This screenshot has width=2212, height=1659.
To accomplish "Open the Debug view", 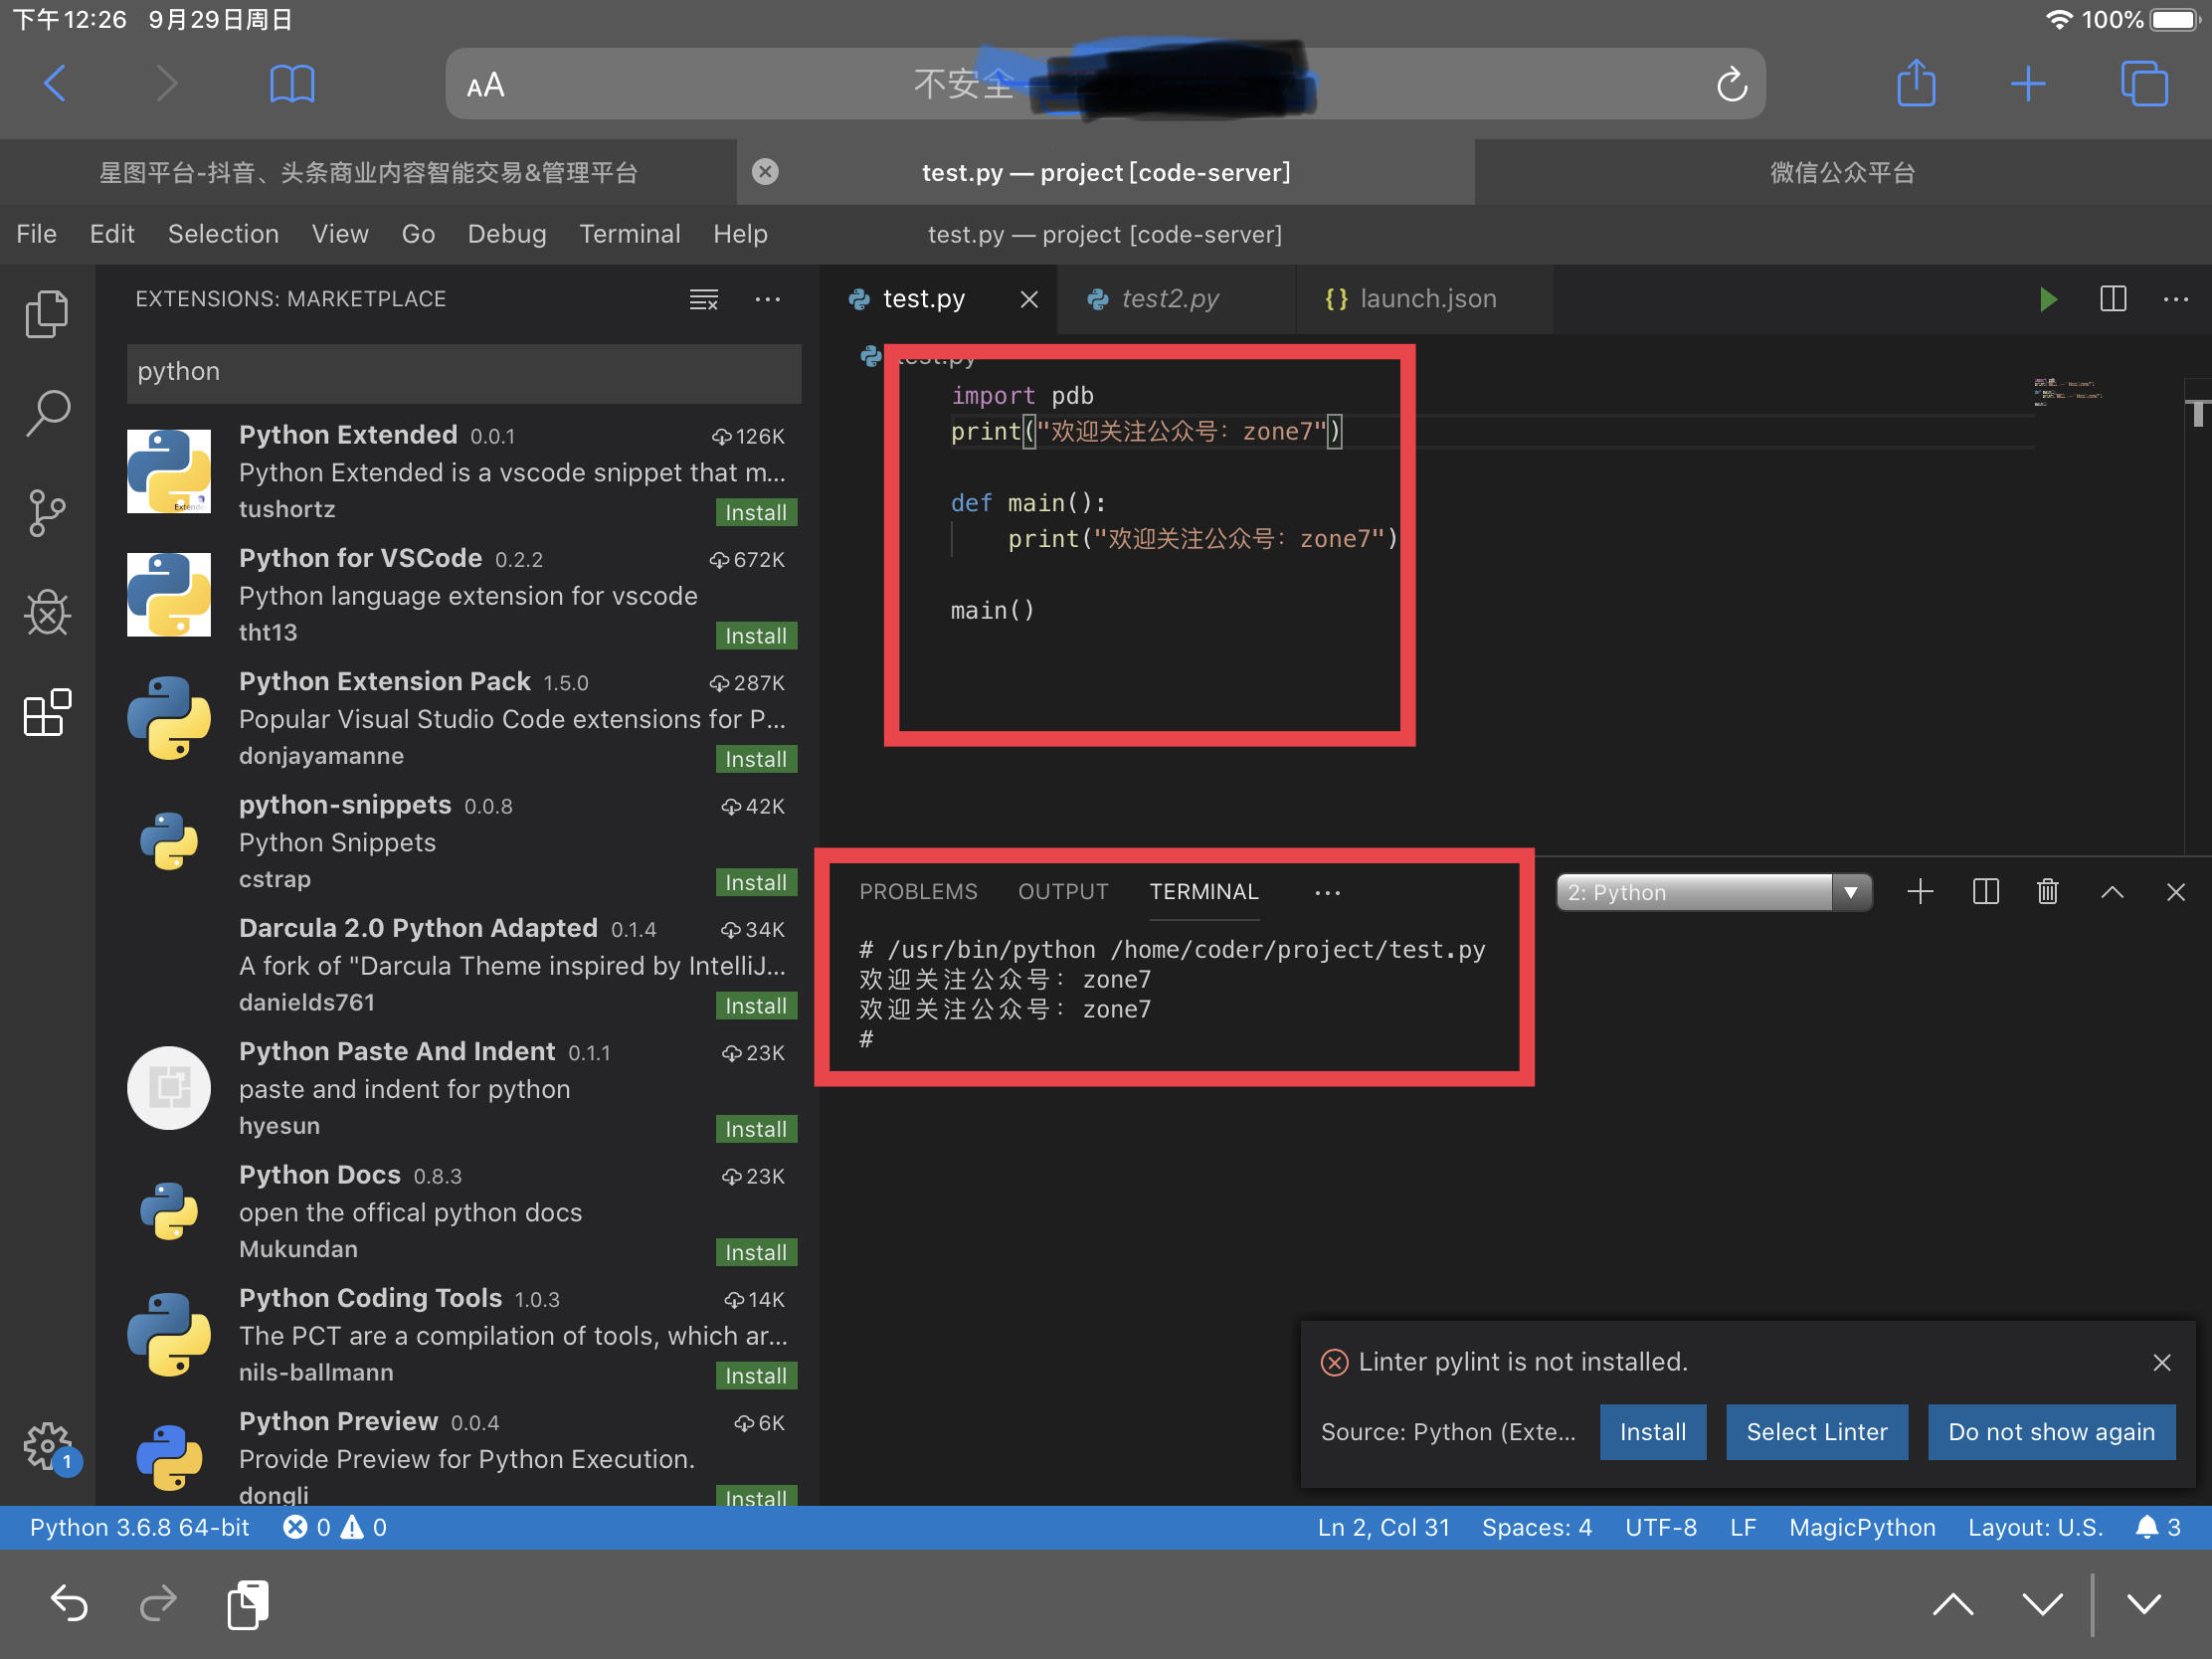I will pos(46,613).
